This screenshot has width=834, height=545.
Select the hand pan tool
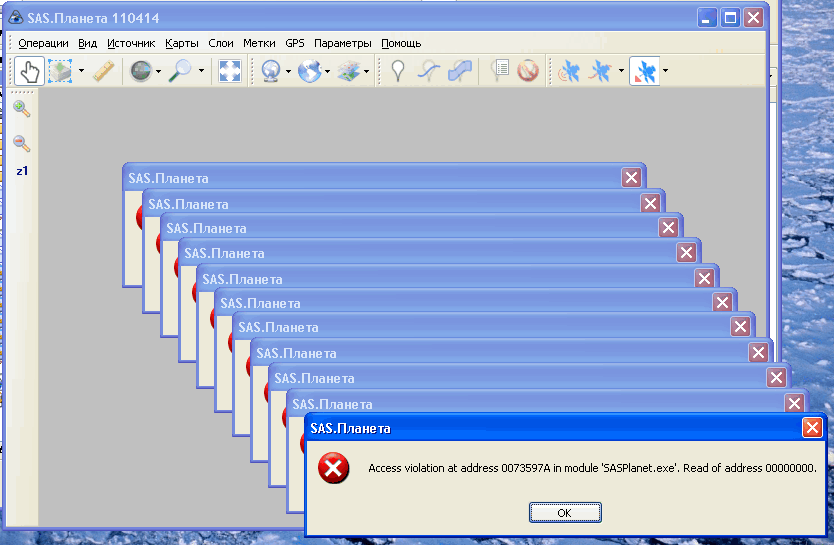[28, 71]
